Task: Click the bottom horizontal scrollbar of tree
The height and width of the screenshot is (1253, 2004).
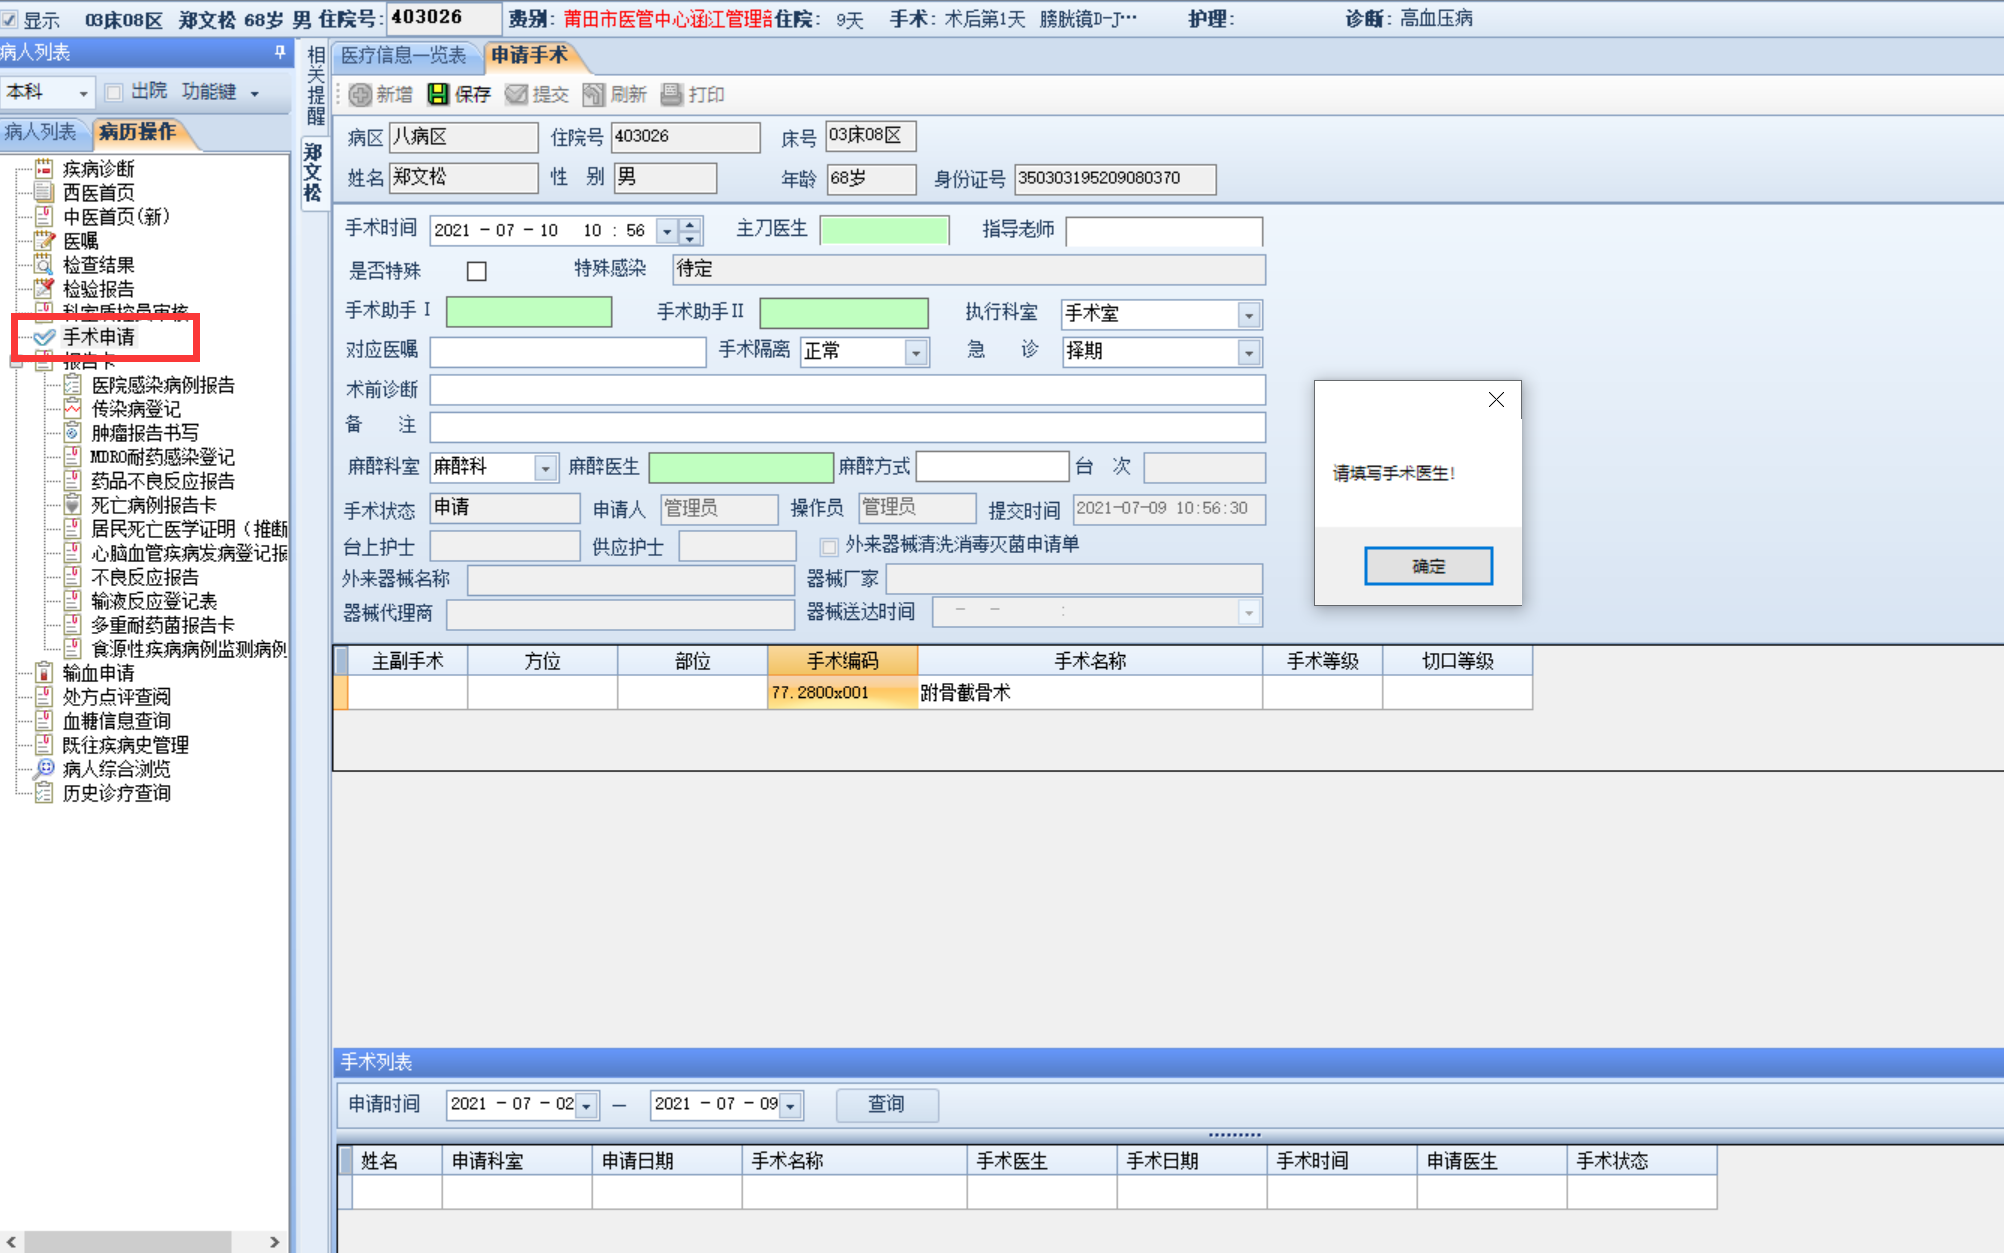Action: tap(130, 1241)
